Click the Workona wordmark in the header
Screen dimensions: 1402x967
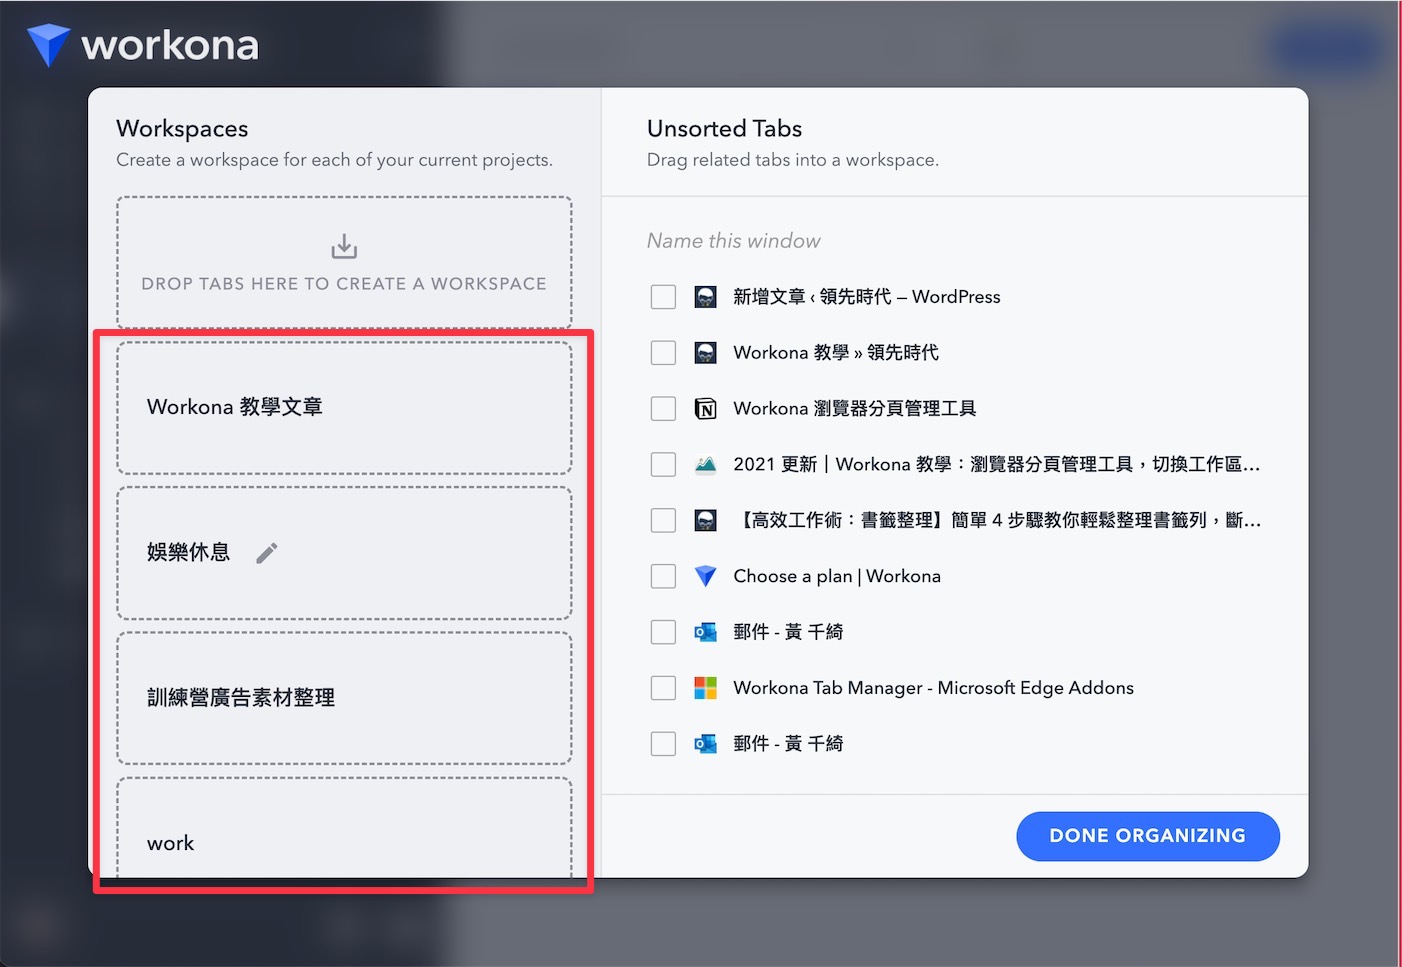pos(170,45)
